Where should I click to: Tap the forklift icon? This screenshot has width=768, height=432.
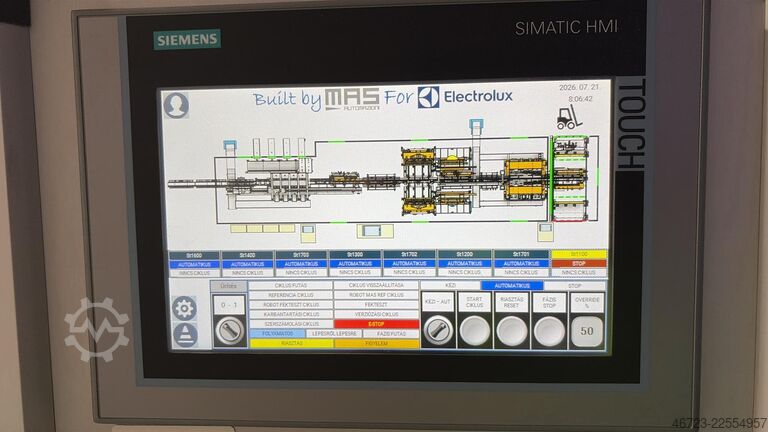[569, 118]
